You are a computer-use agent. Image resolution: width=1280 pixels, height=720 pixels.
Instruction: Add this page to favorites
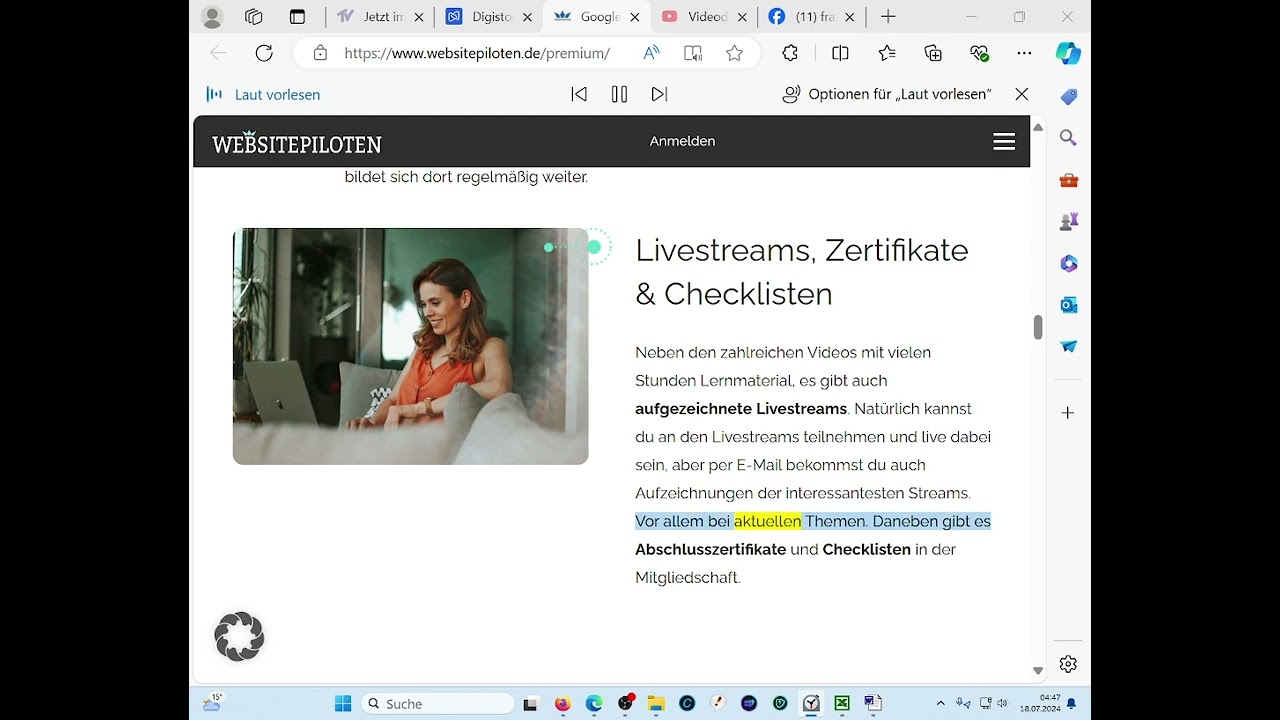(x=735, y=53)
